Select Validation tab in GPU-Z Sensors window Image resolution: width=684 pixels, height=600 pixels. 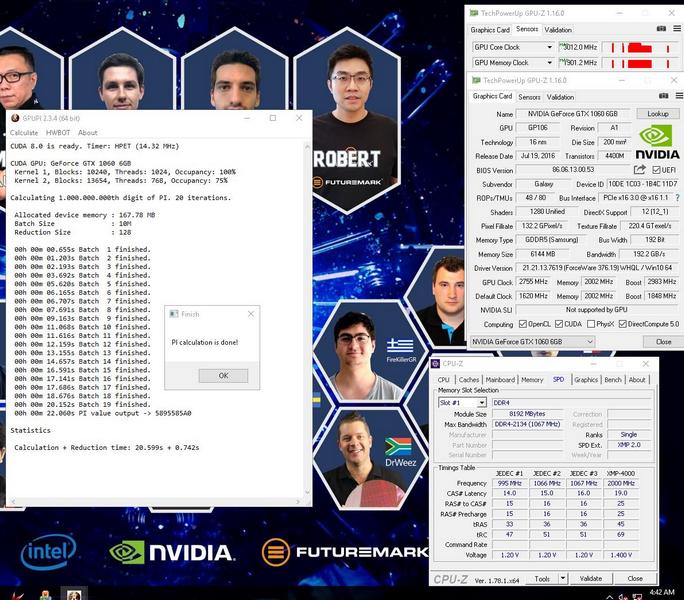point(558,30)
